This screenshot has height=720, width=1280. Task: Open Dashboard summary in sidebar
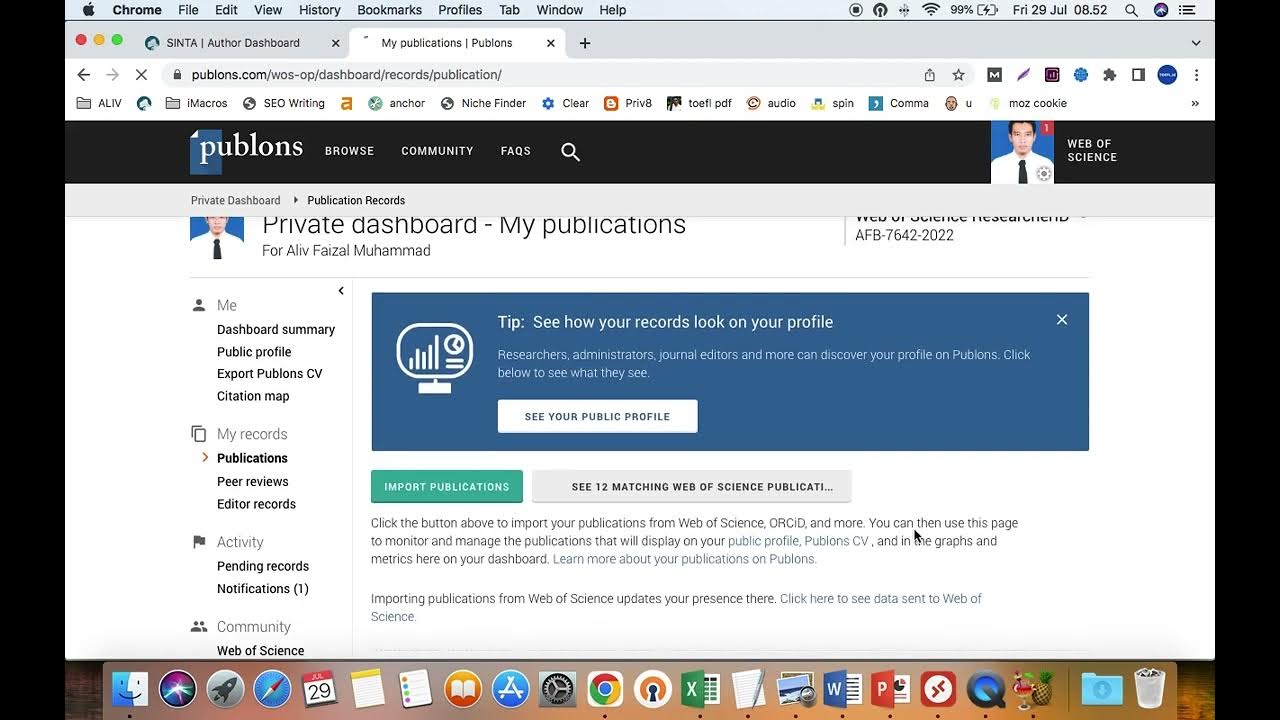pos(276,329)
